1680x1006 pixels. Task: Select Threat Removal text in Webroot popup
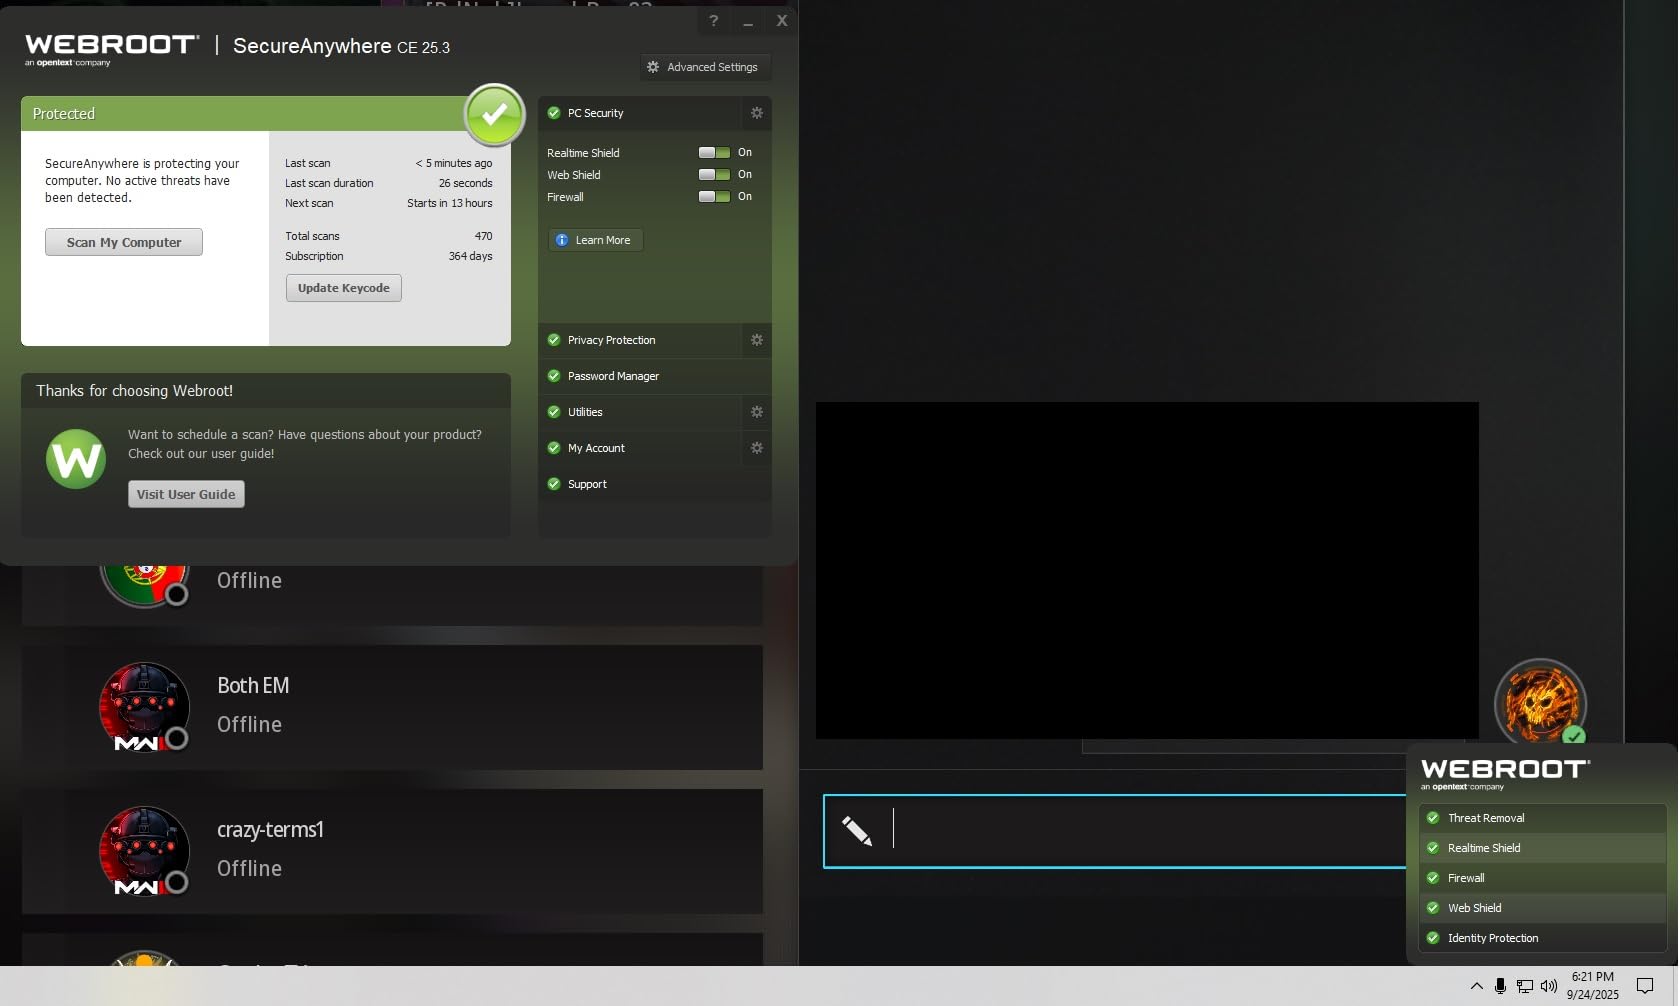1486,818
